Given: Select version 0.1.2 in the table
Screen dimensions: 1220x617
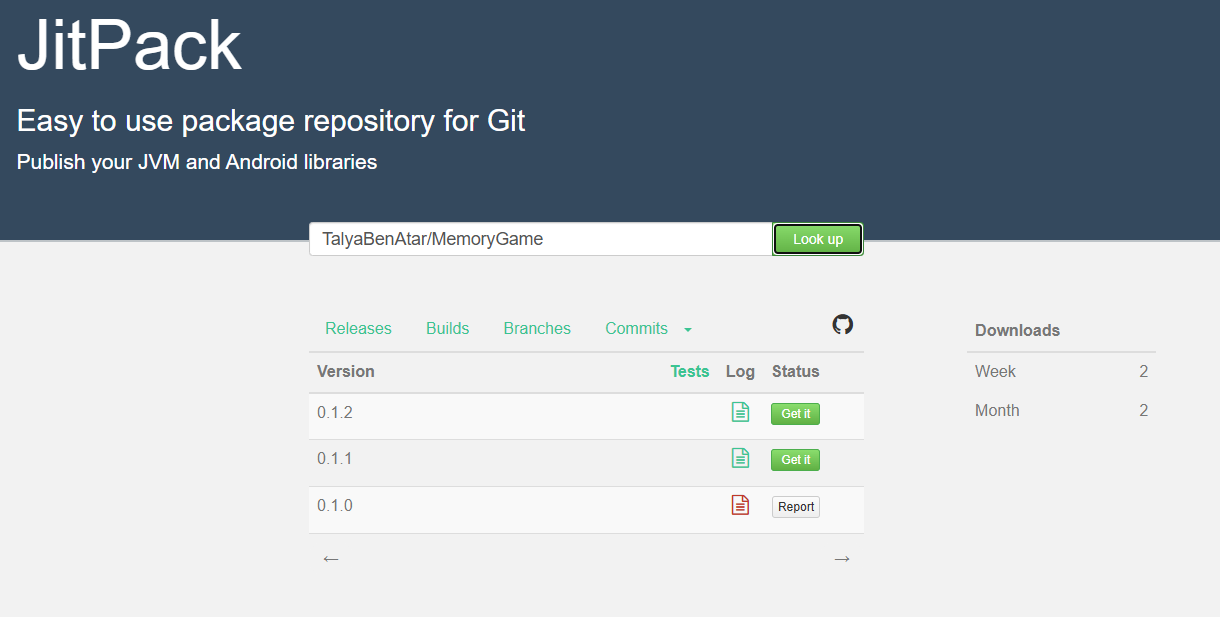Looking at the screenshot, I should click(x=335, y=411).
